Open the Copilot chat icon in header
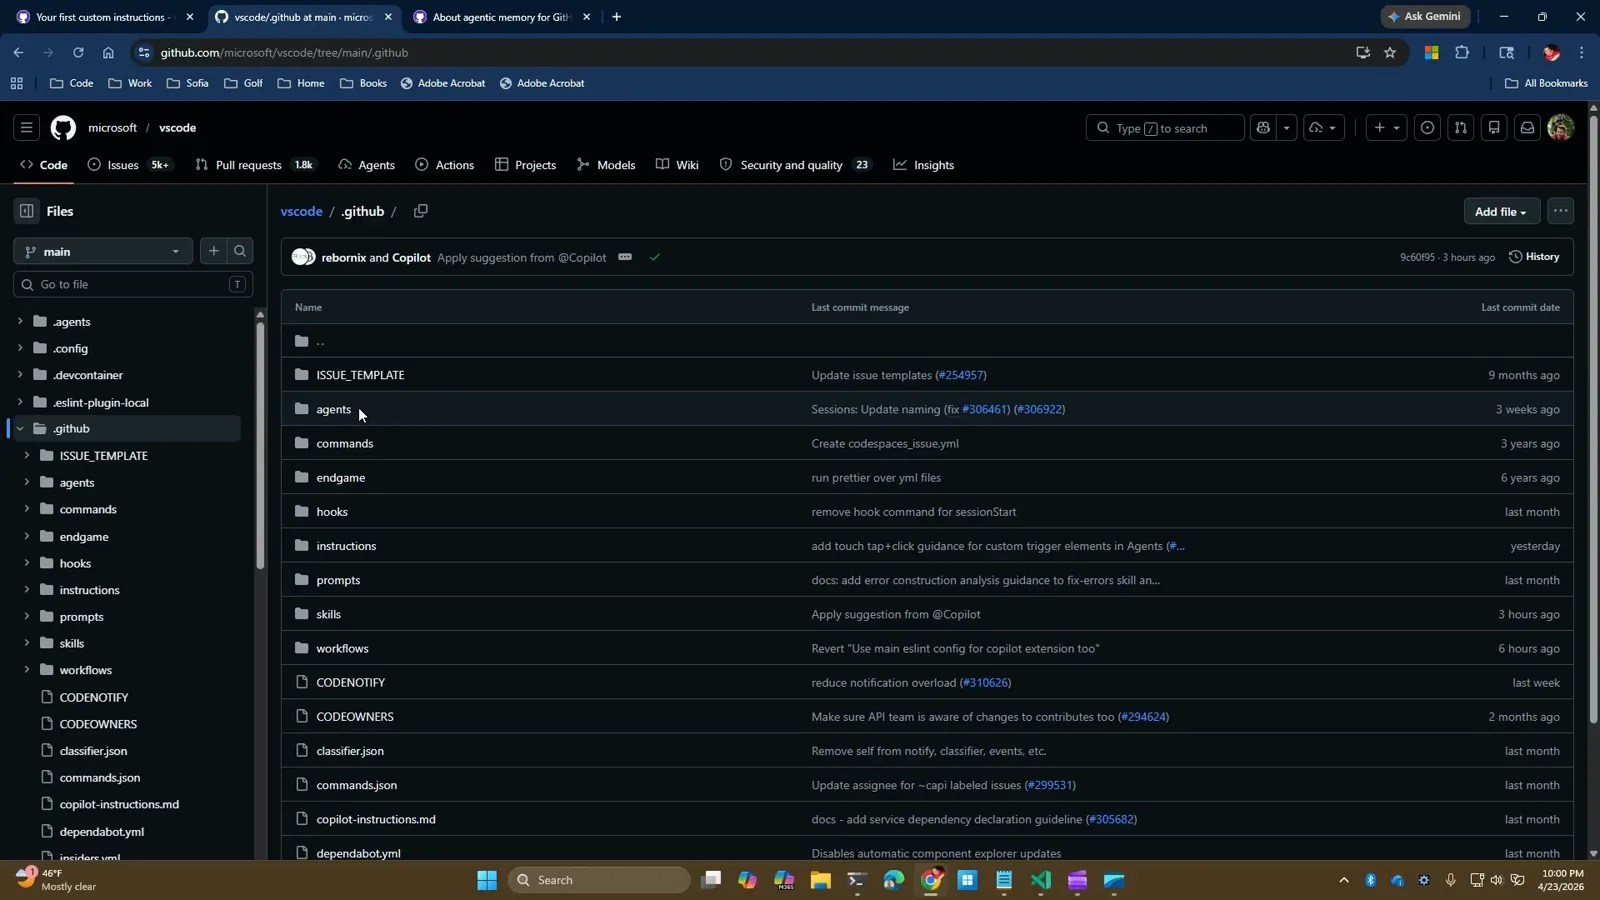1600x900 pixels. click(1264, 128)
